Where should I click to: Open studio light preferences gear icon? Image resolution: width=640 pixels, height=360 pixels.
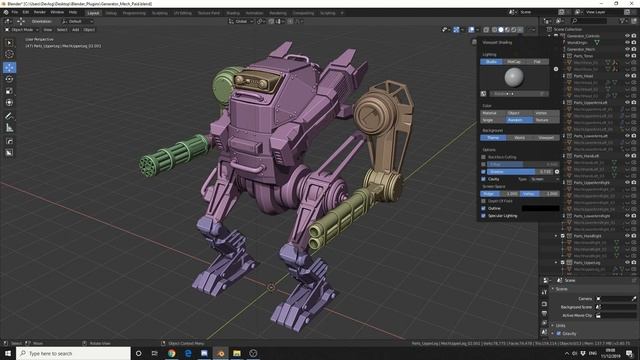(556, 69)
